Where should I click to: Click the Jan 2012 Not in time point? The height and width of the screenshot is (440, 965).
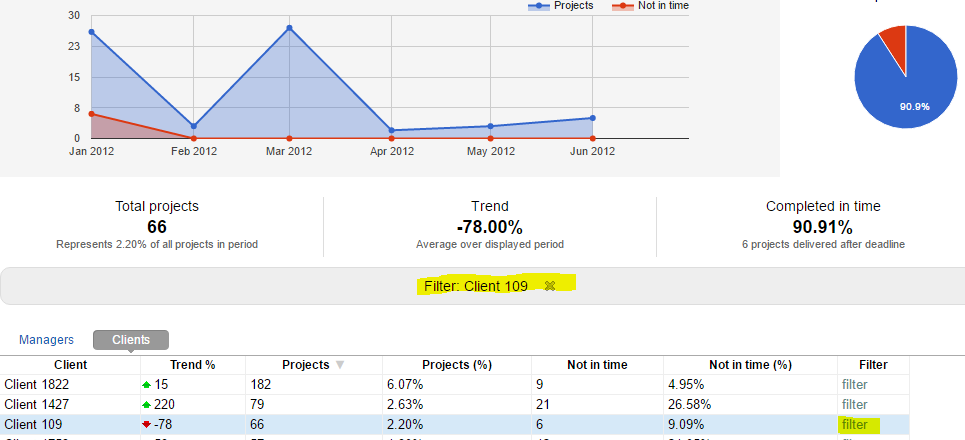[x=91, y=114]
